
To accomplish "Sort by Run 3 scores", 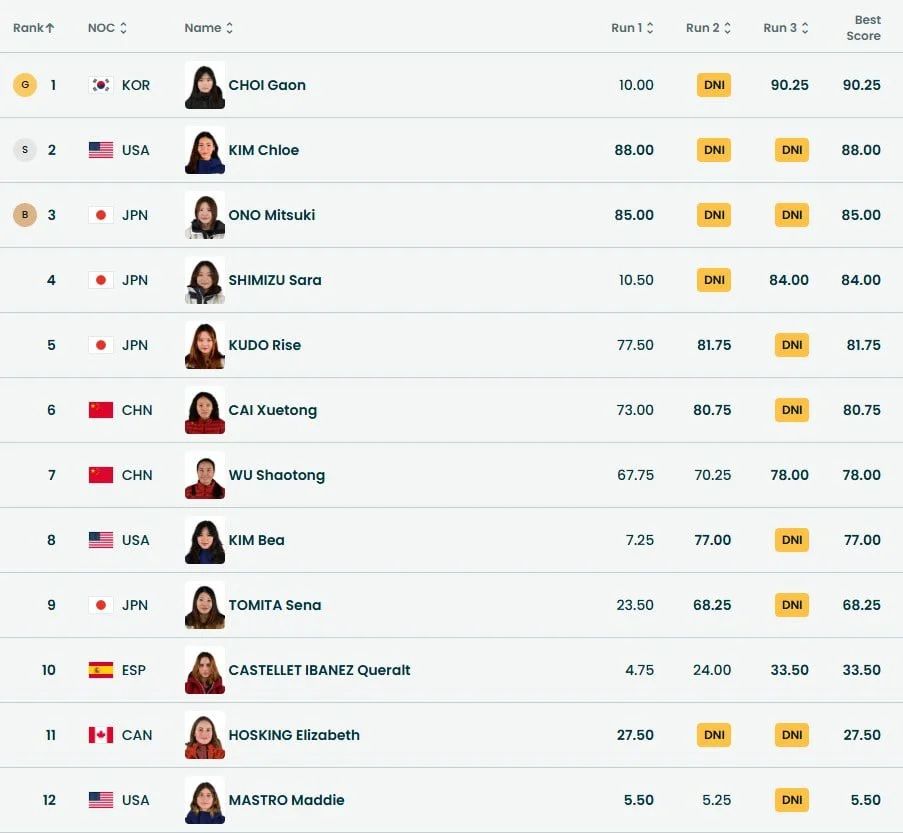I will [786, 28].
